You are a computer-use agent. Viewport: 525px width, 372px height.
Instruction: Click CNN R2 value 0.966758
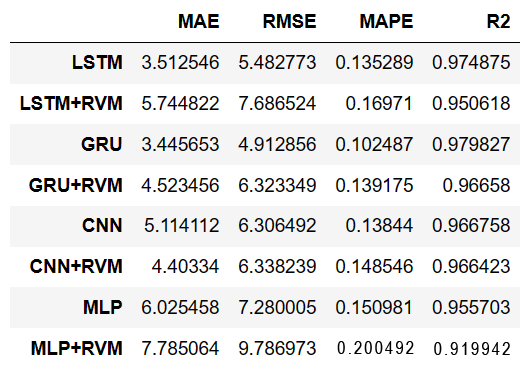coord(471,225)
